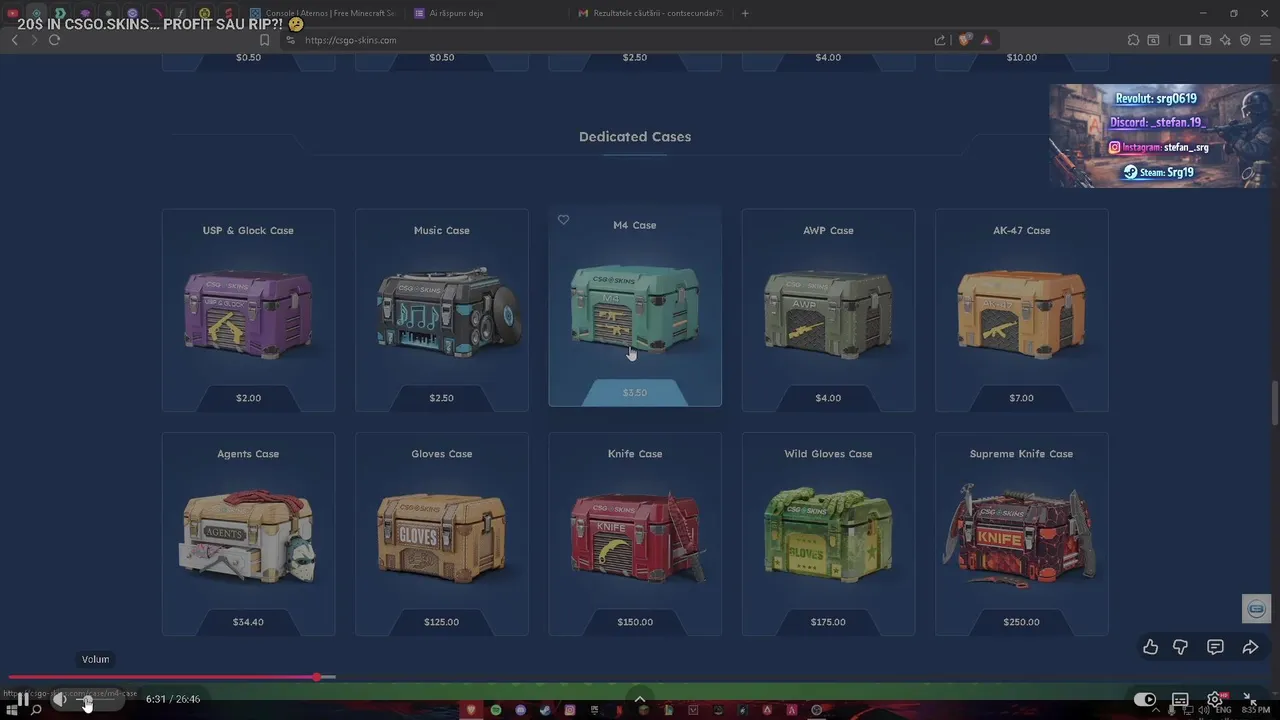Click the video title text at top
The image size is (1280, 720).
tap(160, 23)
